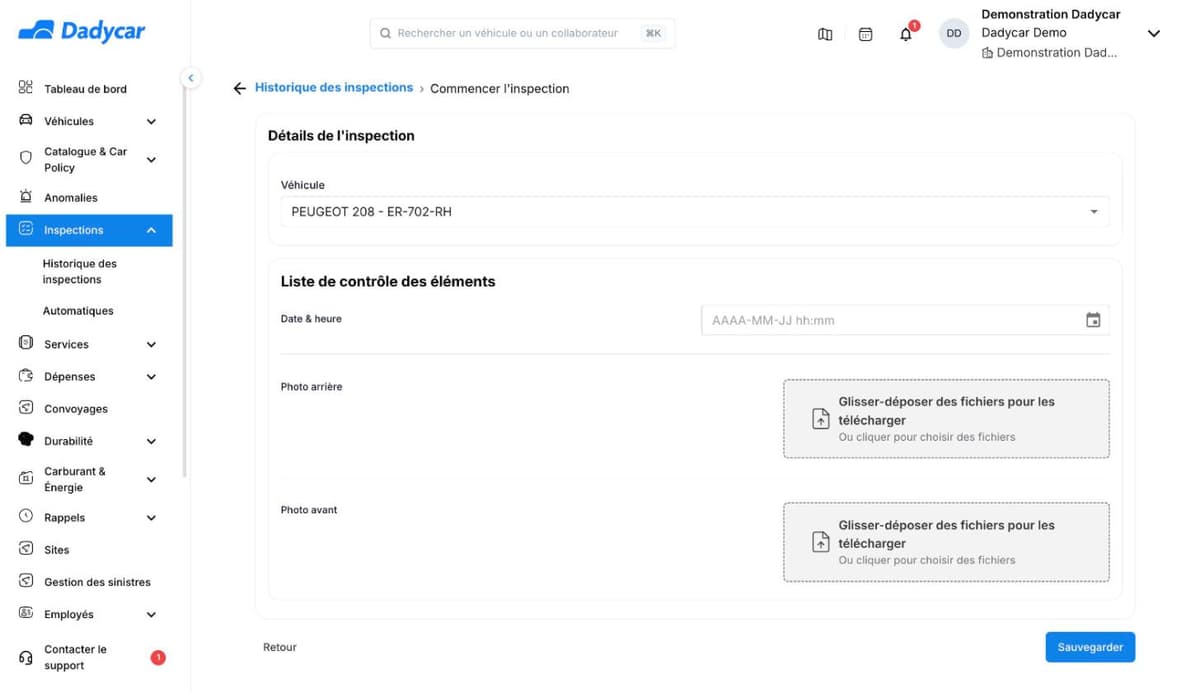Expand Carburant & Énergie menu
This screenshot has width=1200, height=692.
pyautogui.click(x=151, y=480)
